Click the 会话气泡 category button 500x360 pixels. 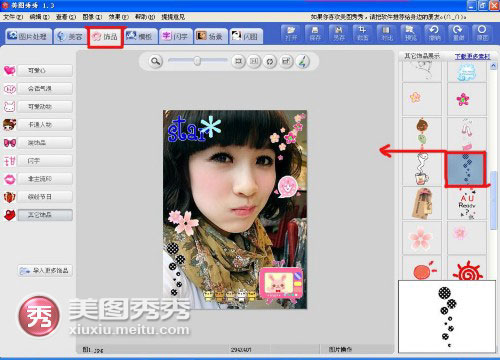(45, 89)
